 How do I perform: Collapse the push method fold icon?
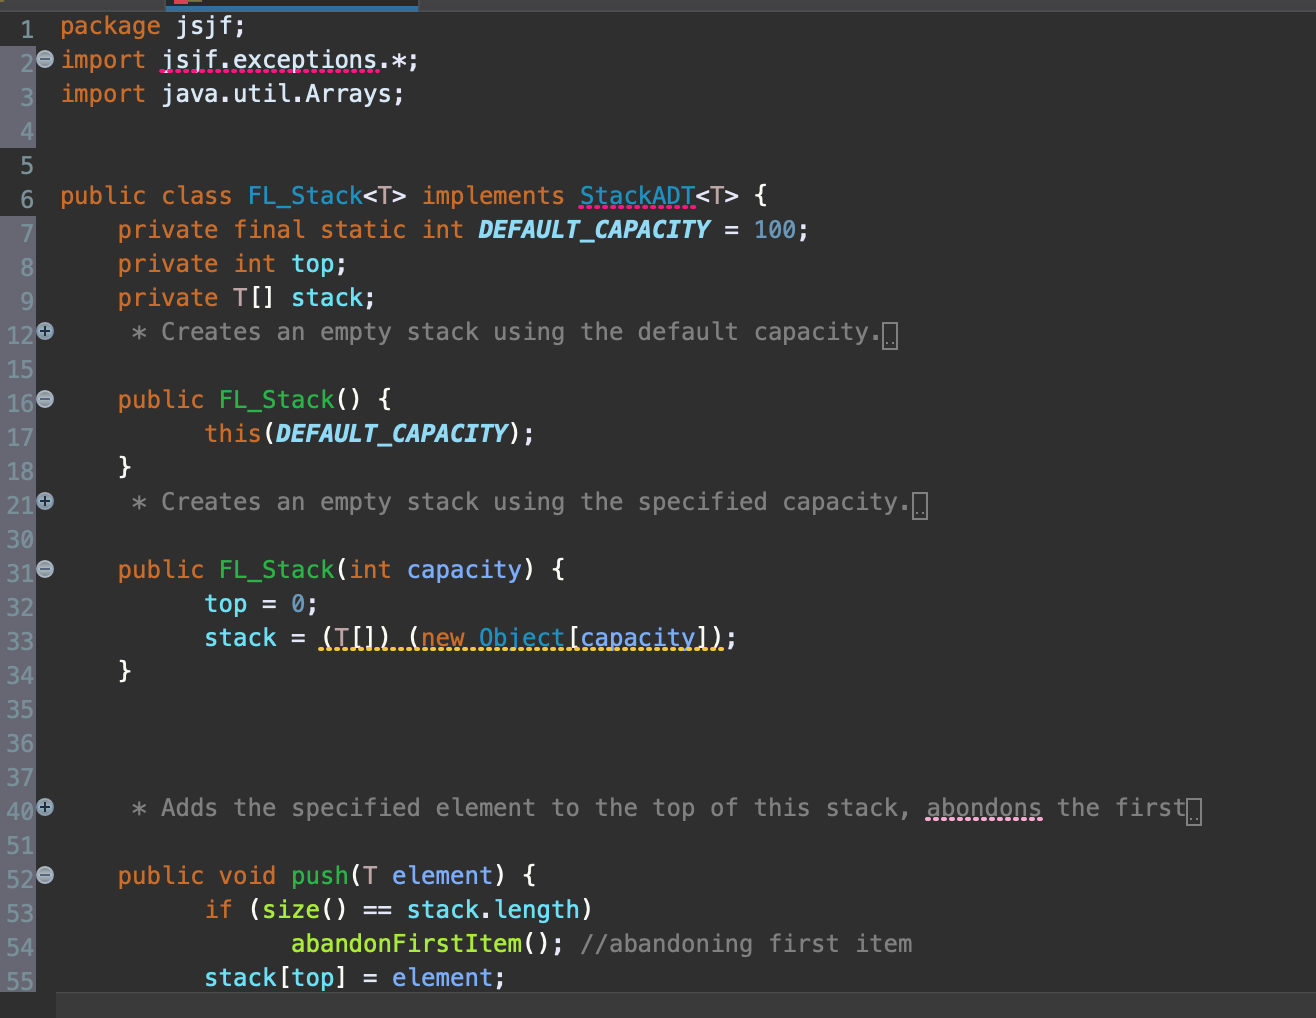44,874
